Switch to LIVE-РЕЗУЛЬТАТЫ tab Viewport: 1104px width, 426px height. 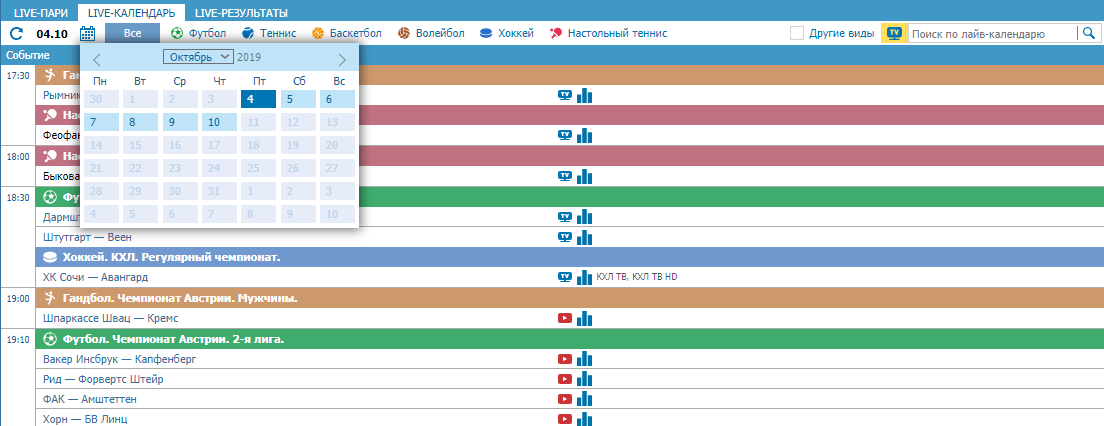[242, 13]
